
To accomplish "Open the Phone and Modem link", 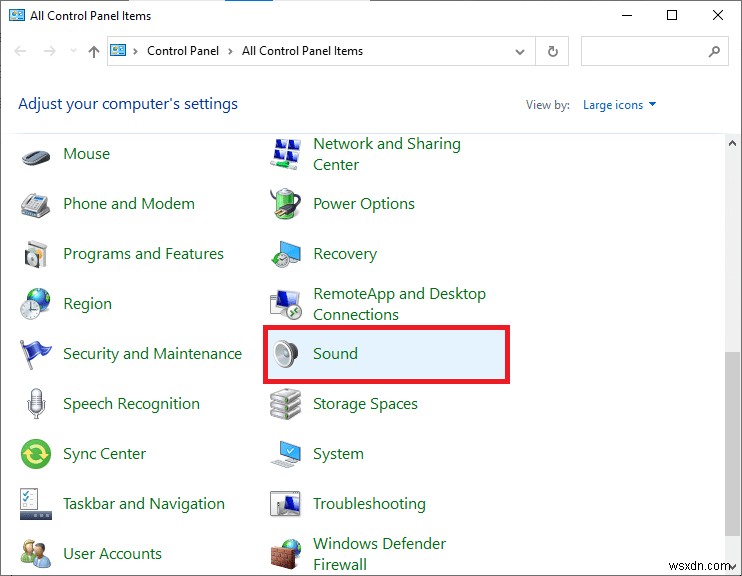I will (x=129, y=204).
